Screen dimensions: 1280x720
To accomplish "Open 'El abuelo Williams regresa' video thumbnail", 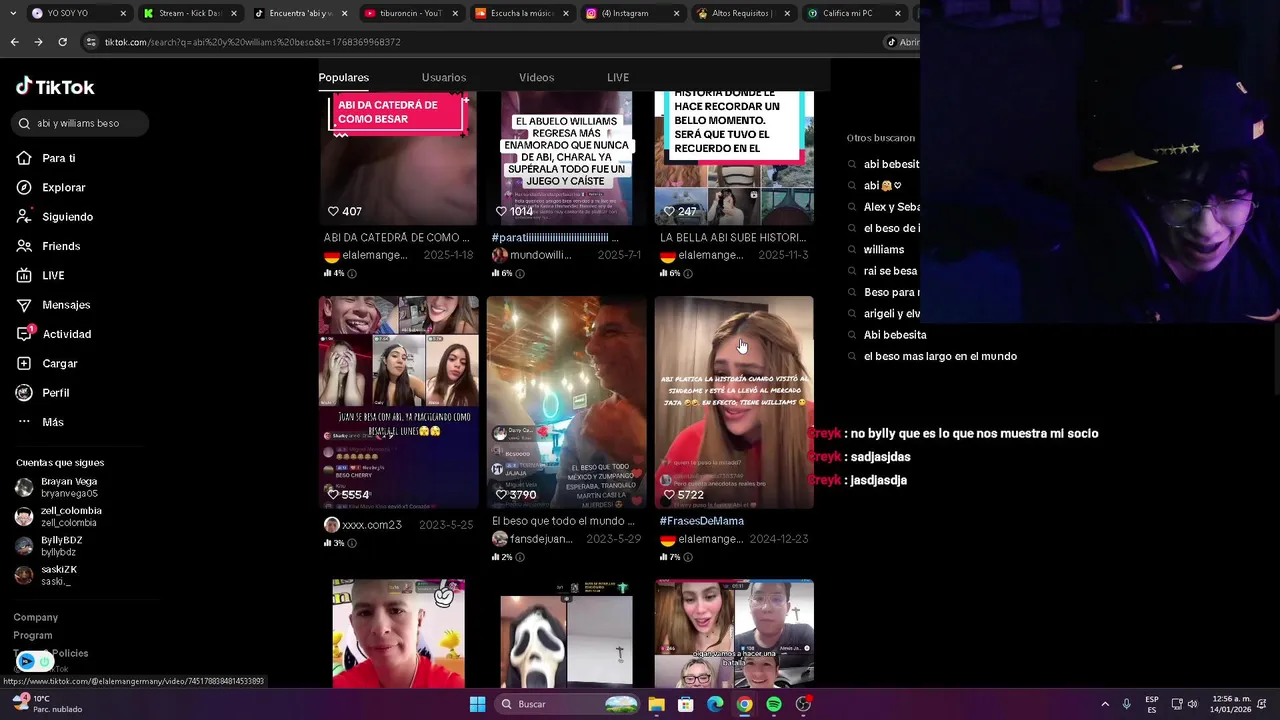I will (566, 158).
